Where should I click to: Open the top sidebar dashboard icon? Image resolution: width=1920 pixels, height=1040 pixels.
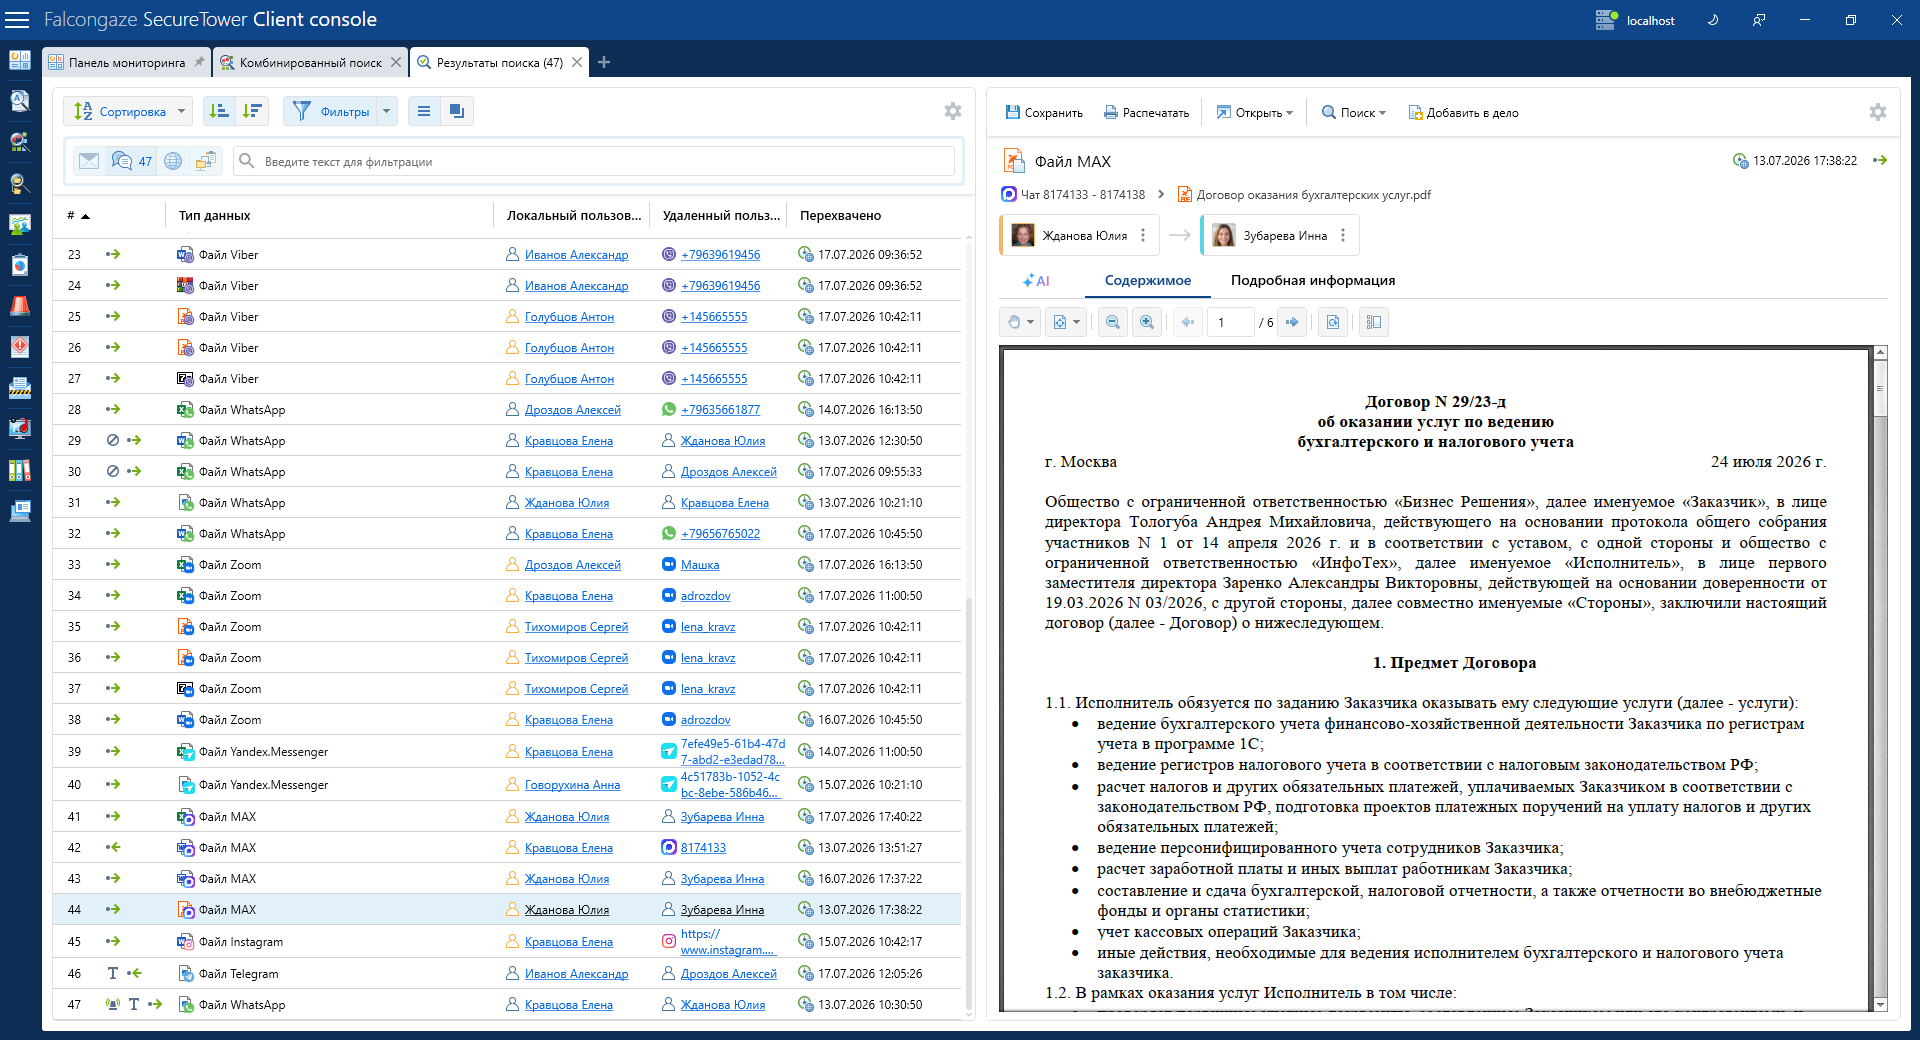click(x=20, y=60)
